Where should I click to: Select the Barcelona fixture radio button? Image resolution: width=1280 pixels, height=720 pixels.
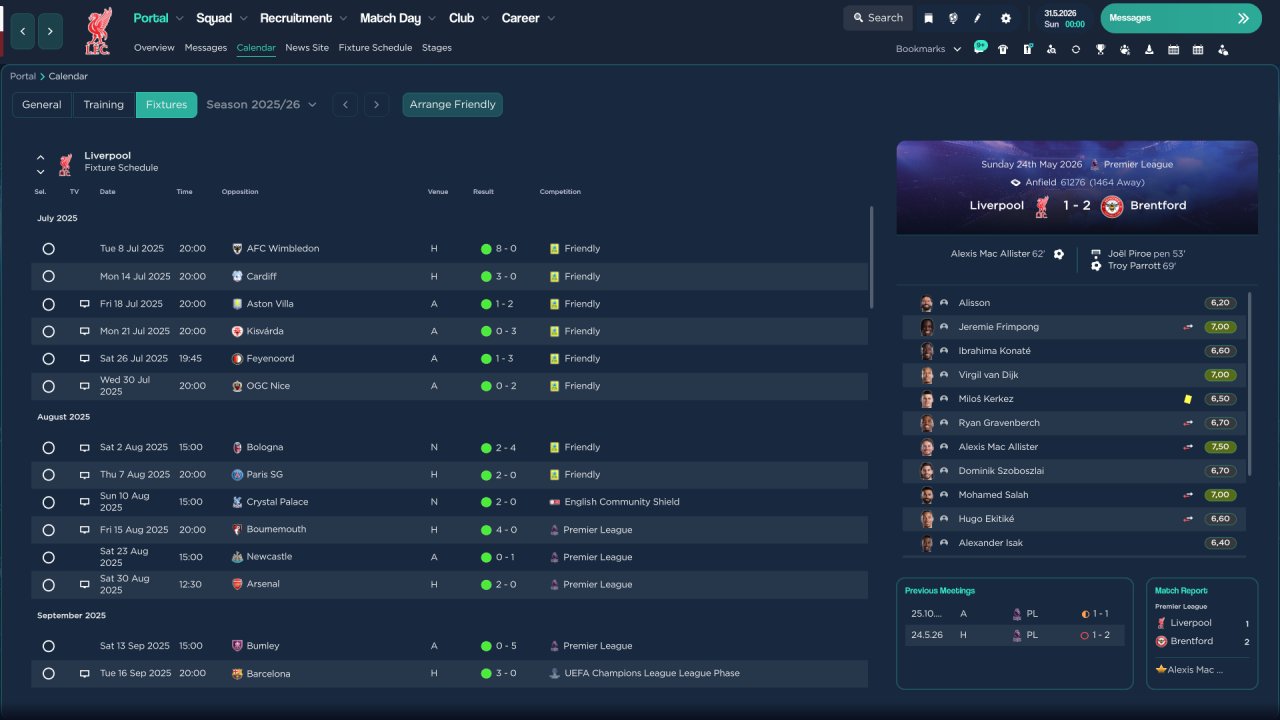point(48,674)
